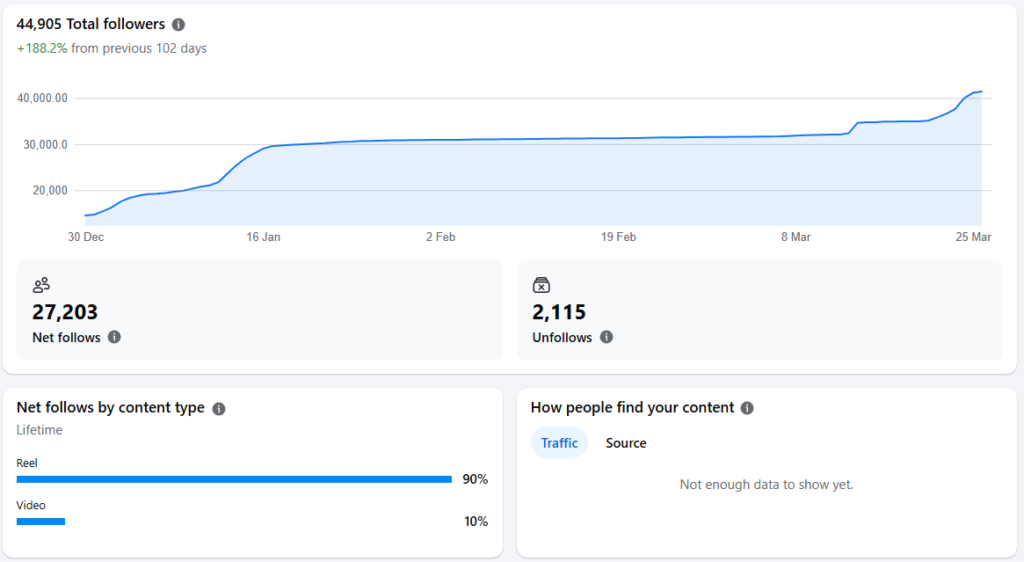The width and height of the screenshot is (1024, 562).
Task: Click the 27,203 net follows number
Action: click(x=65, y=312)
